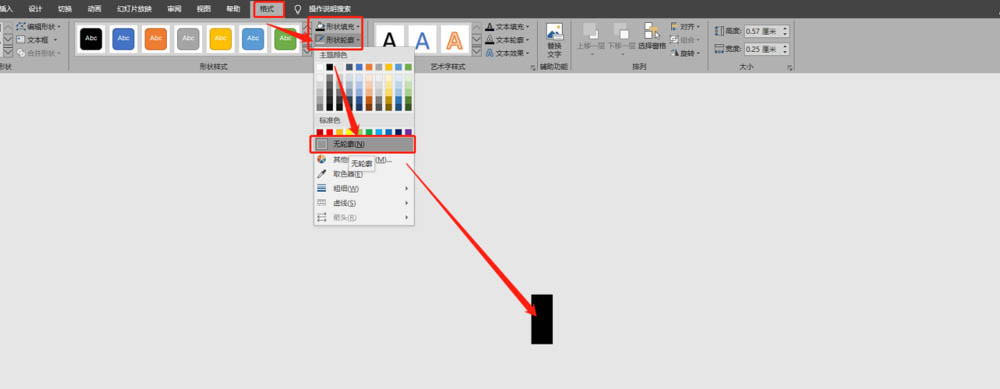Apply the orange Abc shape style

point(156,39)
